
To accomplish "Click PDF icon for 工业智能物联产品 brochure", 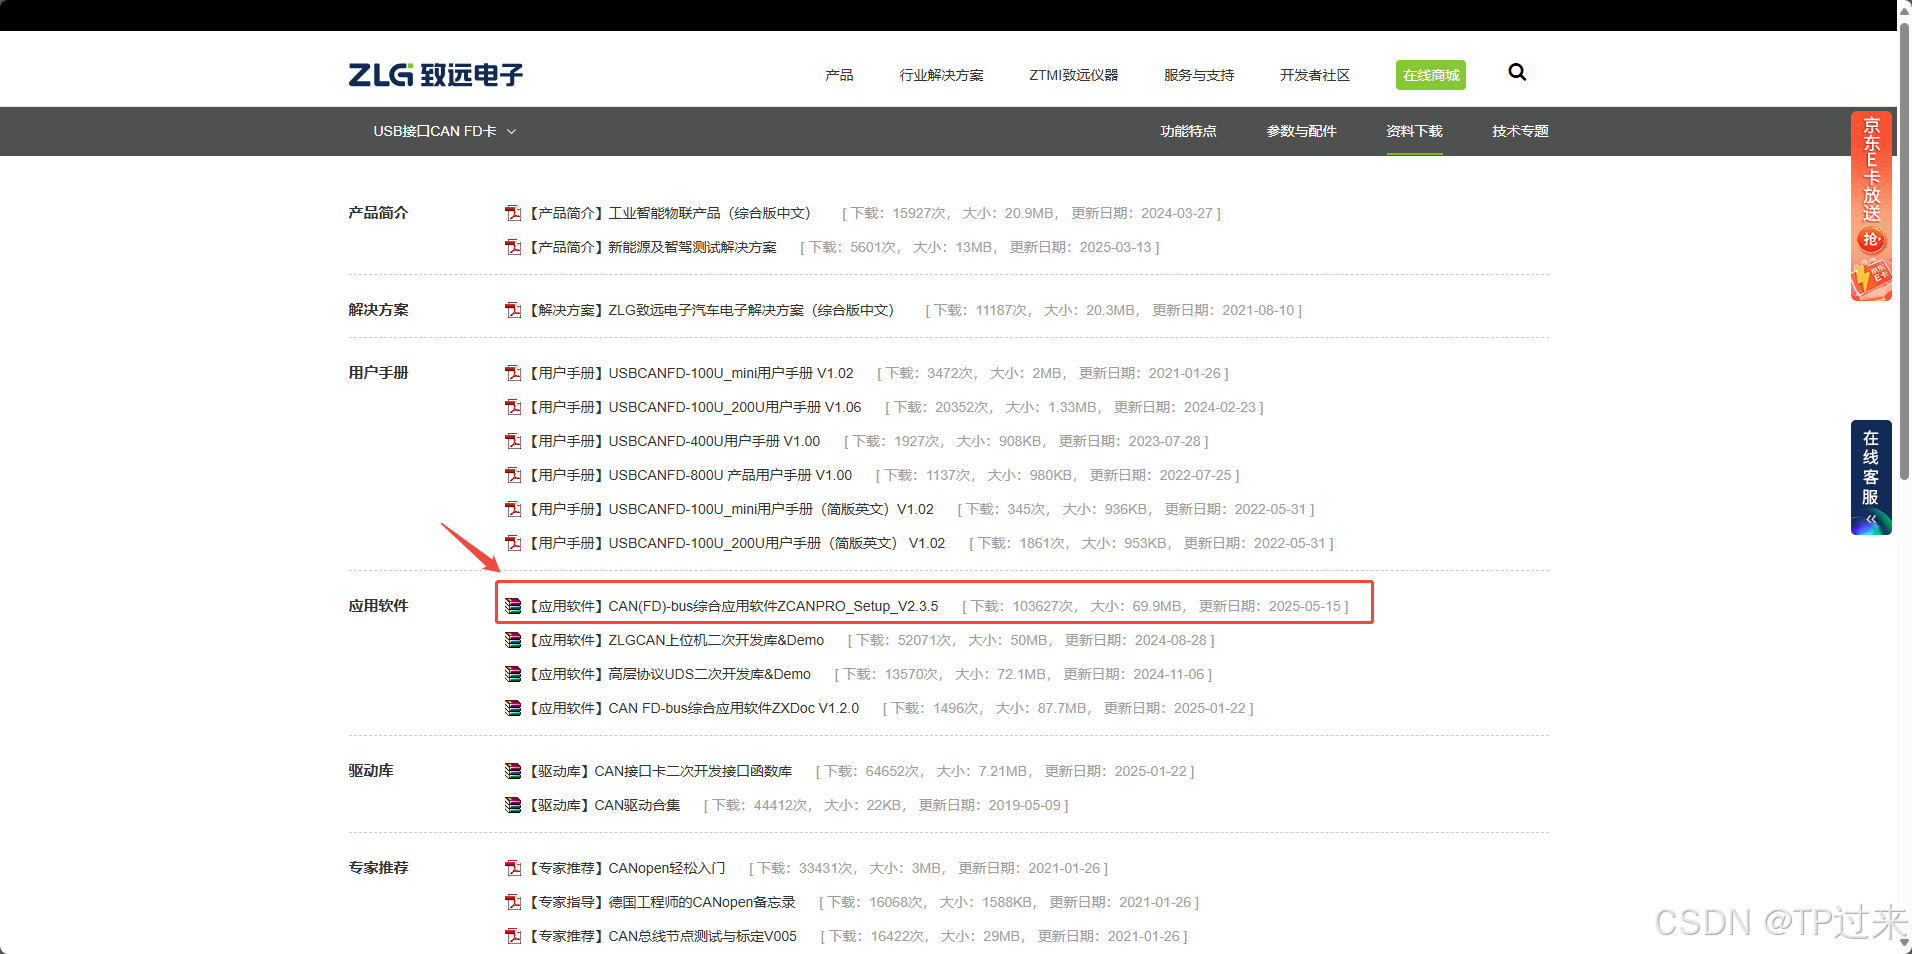I will click(x=513, y=213).
